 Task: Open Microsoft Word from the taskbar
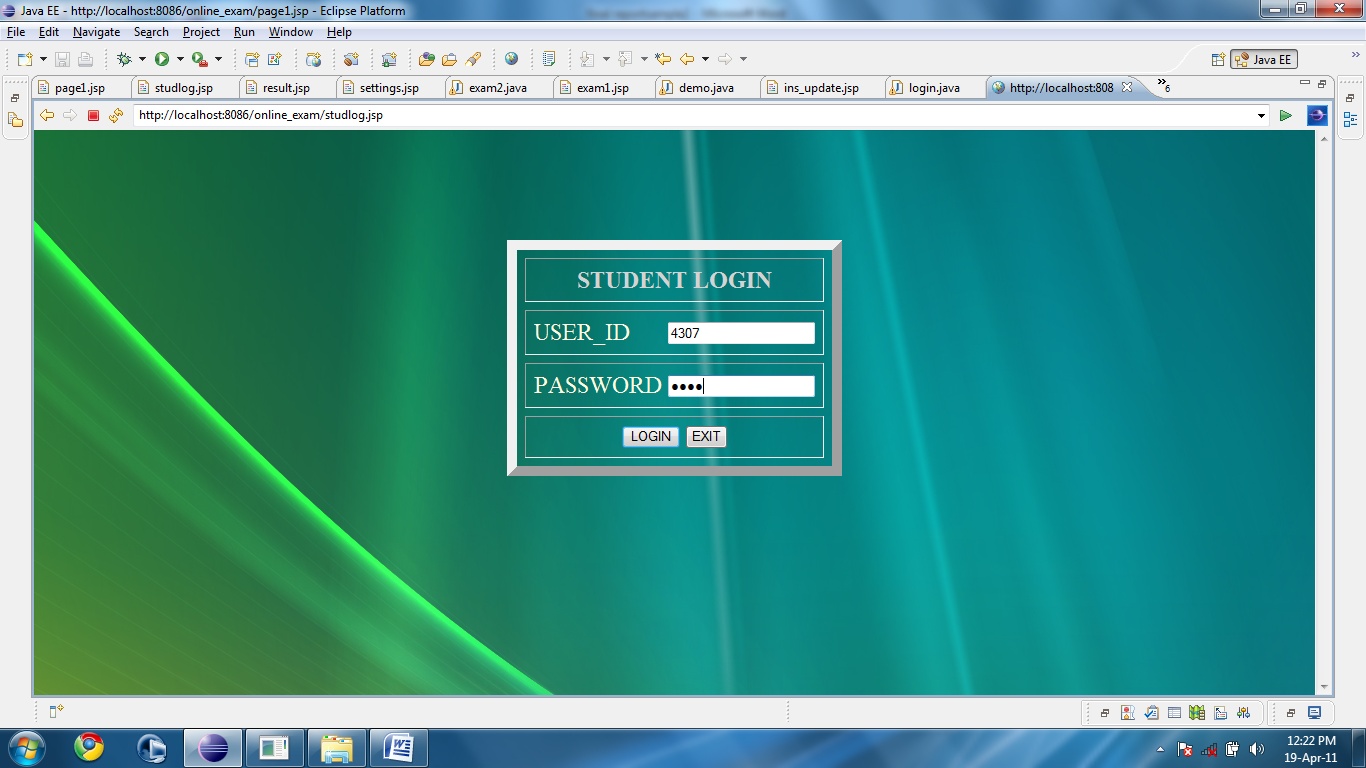pos(399,747)
